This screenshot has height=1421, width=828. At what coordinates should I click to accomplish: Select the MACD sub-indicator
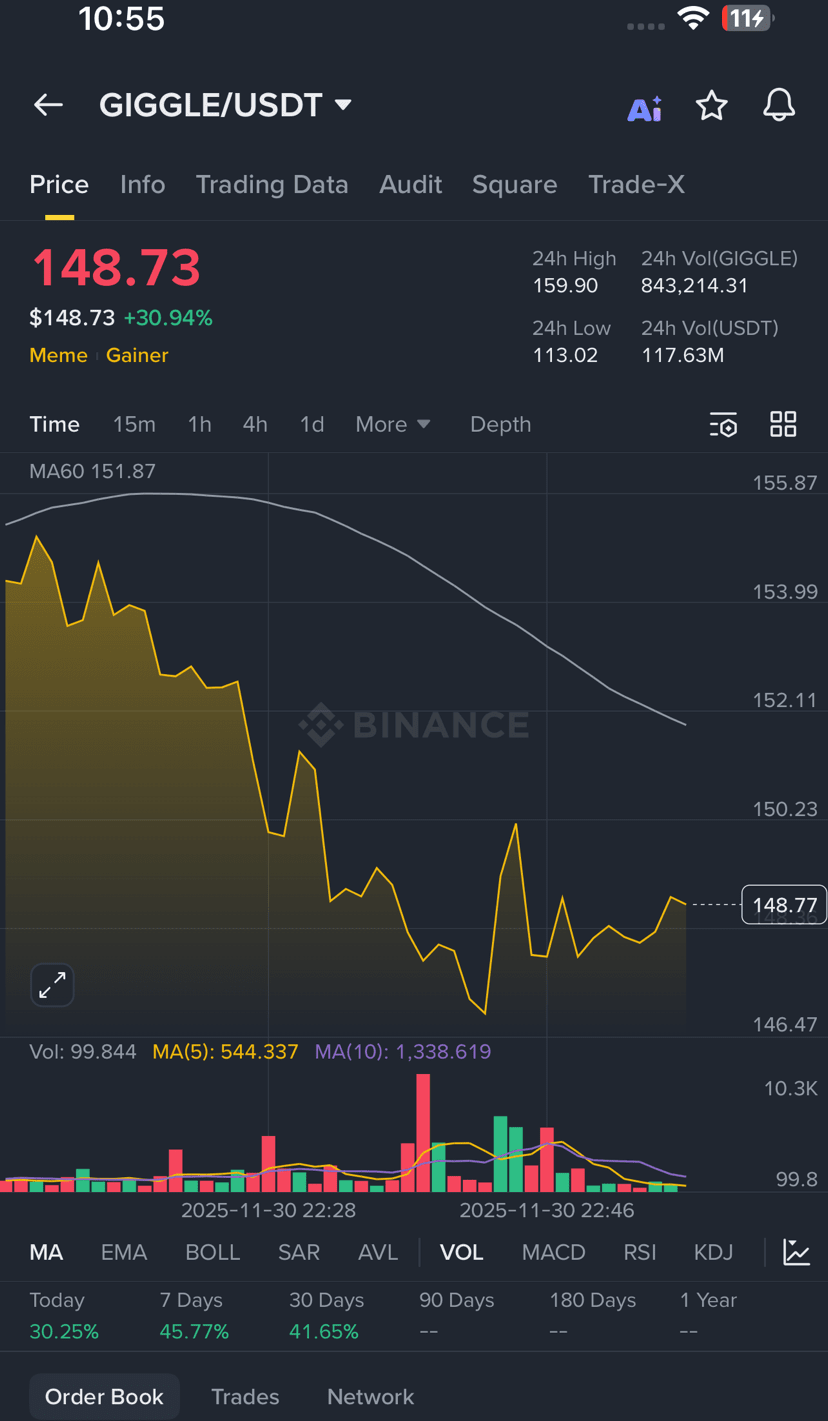click(554, 1252)
